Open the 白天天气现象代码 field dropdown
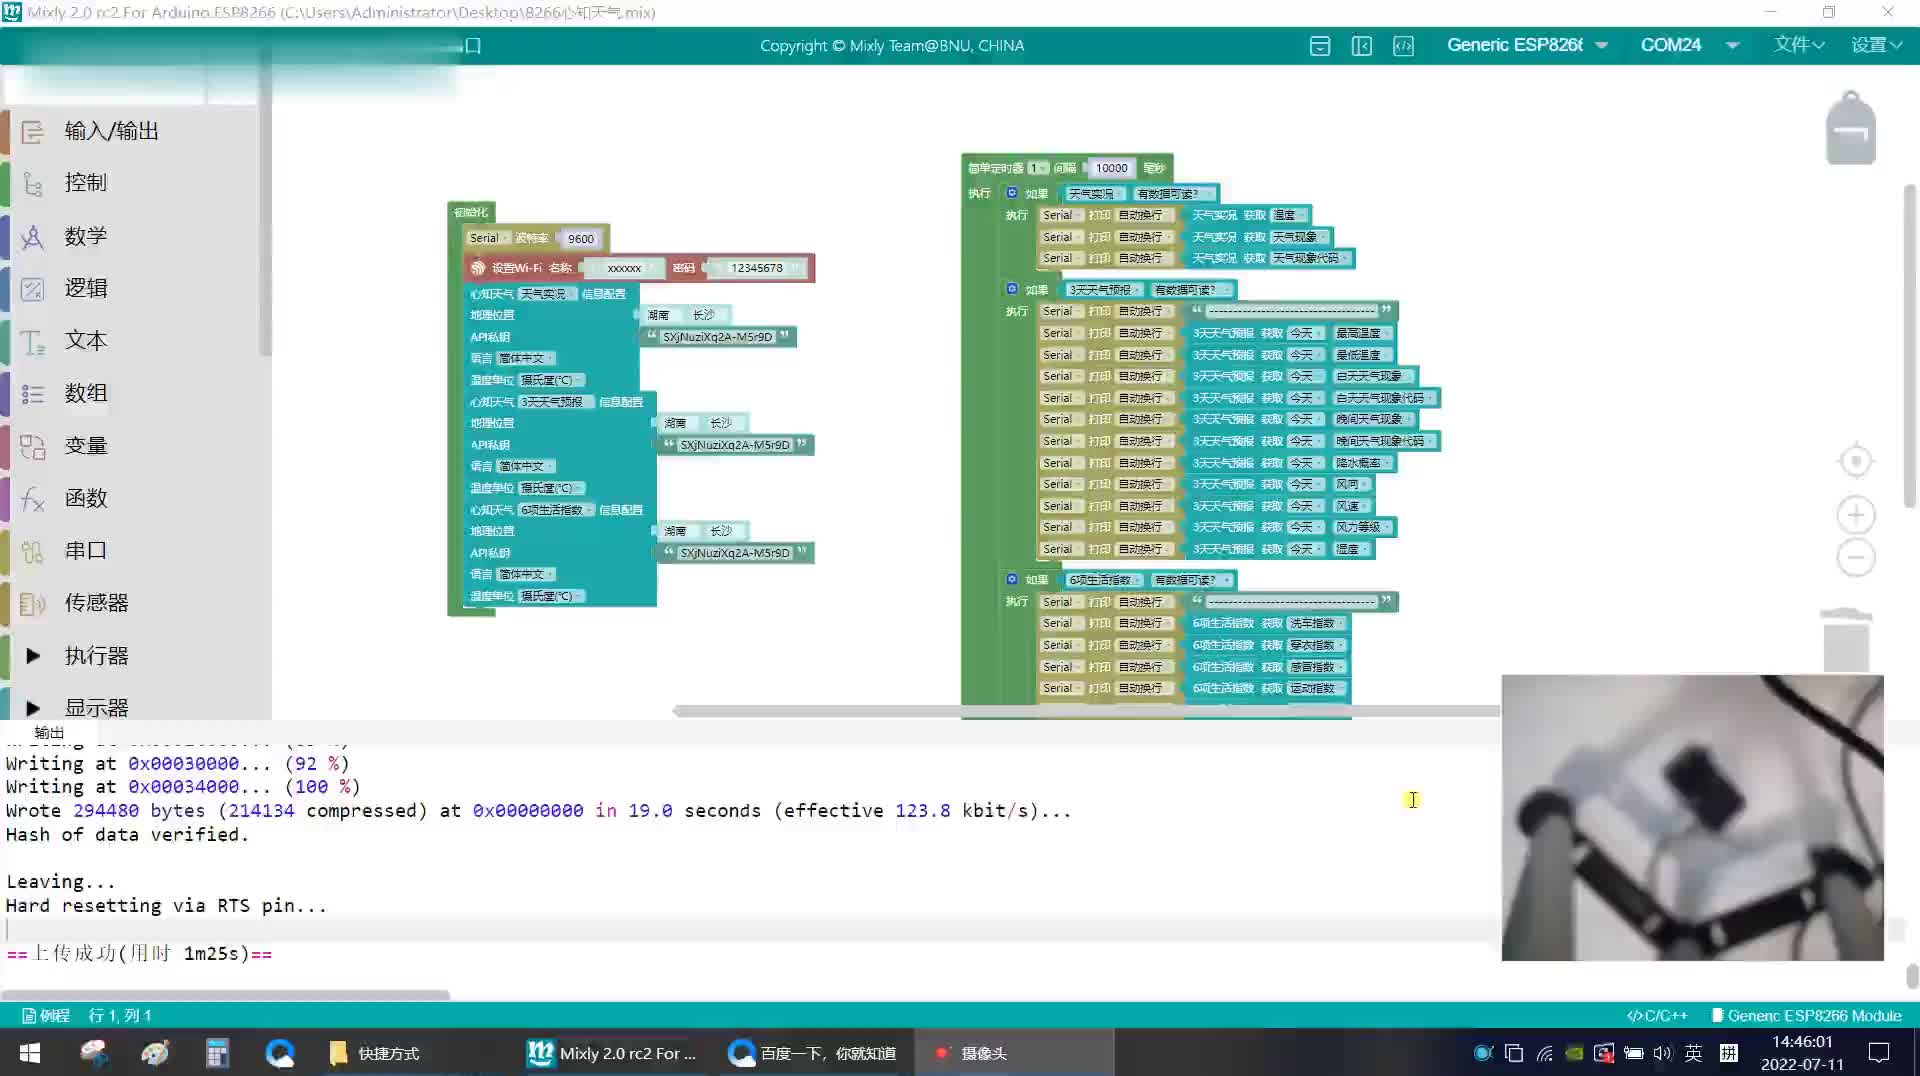This screenshot has height=1076, width=1920. (1385, 398)
